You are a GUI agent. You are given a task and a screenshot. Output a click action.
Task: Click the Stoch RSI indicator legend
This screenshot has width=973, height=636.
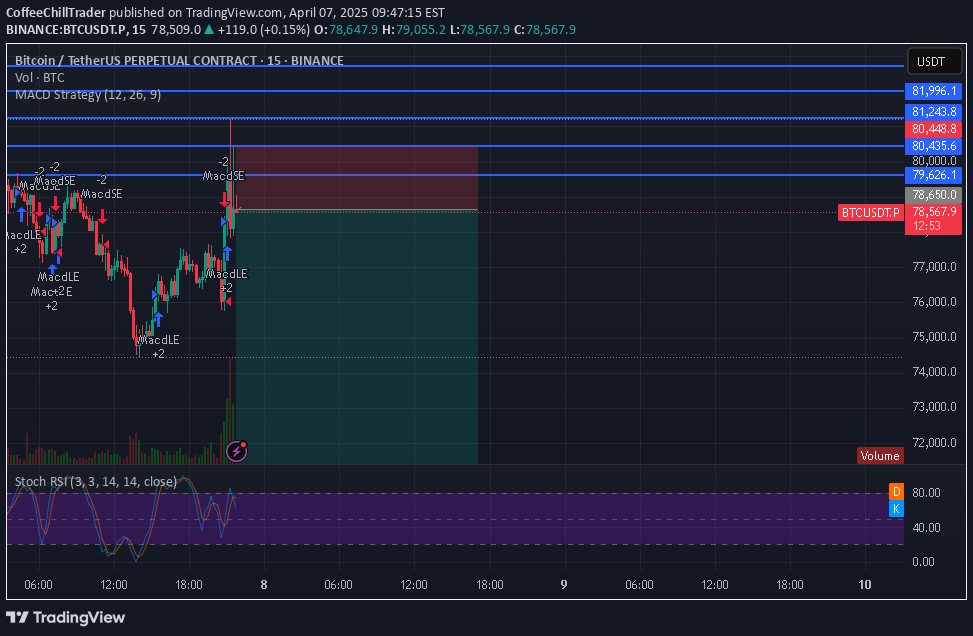point(96,481)
